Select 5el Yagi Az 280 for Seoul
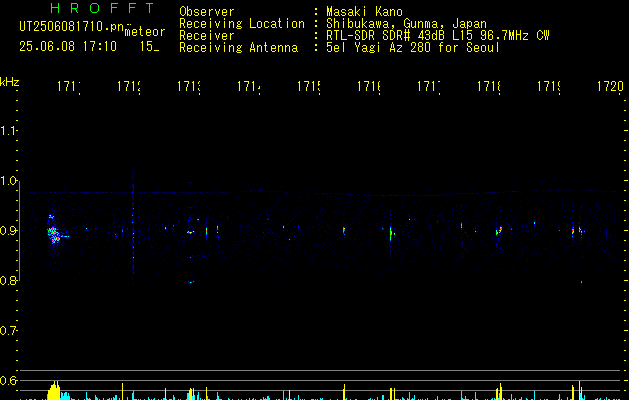Image resolution: width=629 pixels, height=400 pixels. click(x=413, y=48)
